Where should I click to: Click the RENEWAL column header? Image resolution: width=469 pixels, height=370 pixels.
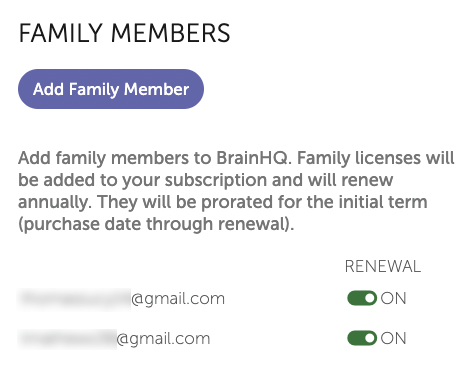coord(383,266)
